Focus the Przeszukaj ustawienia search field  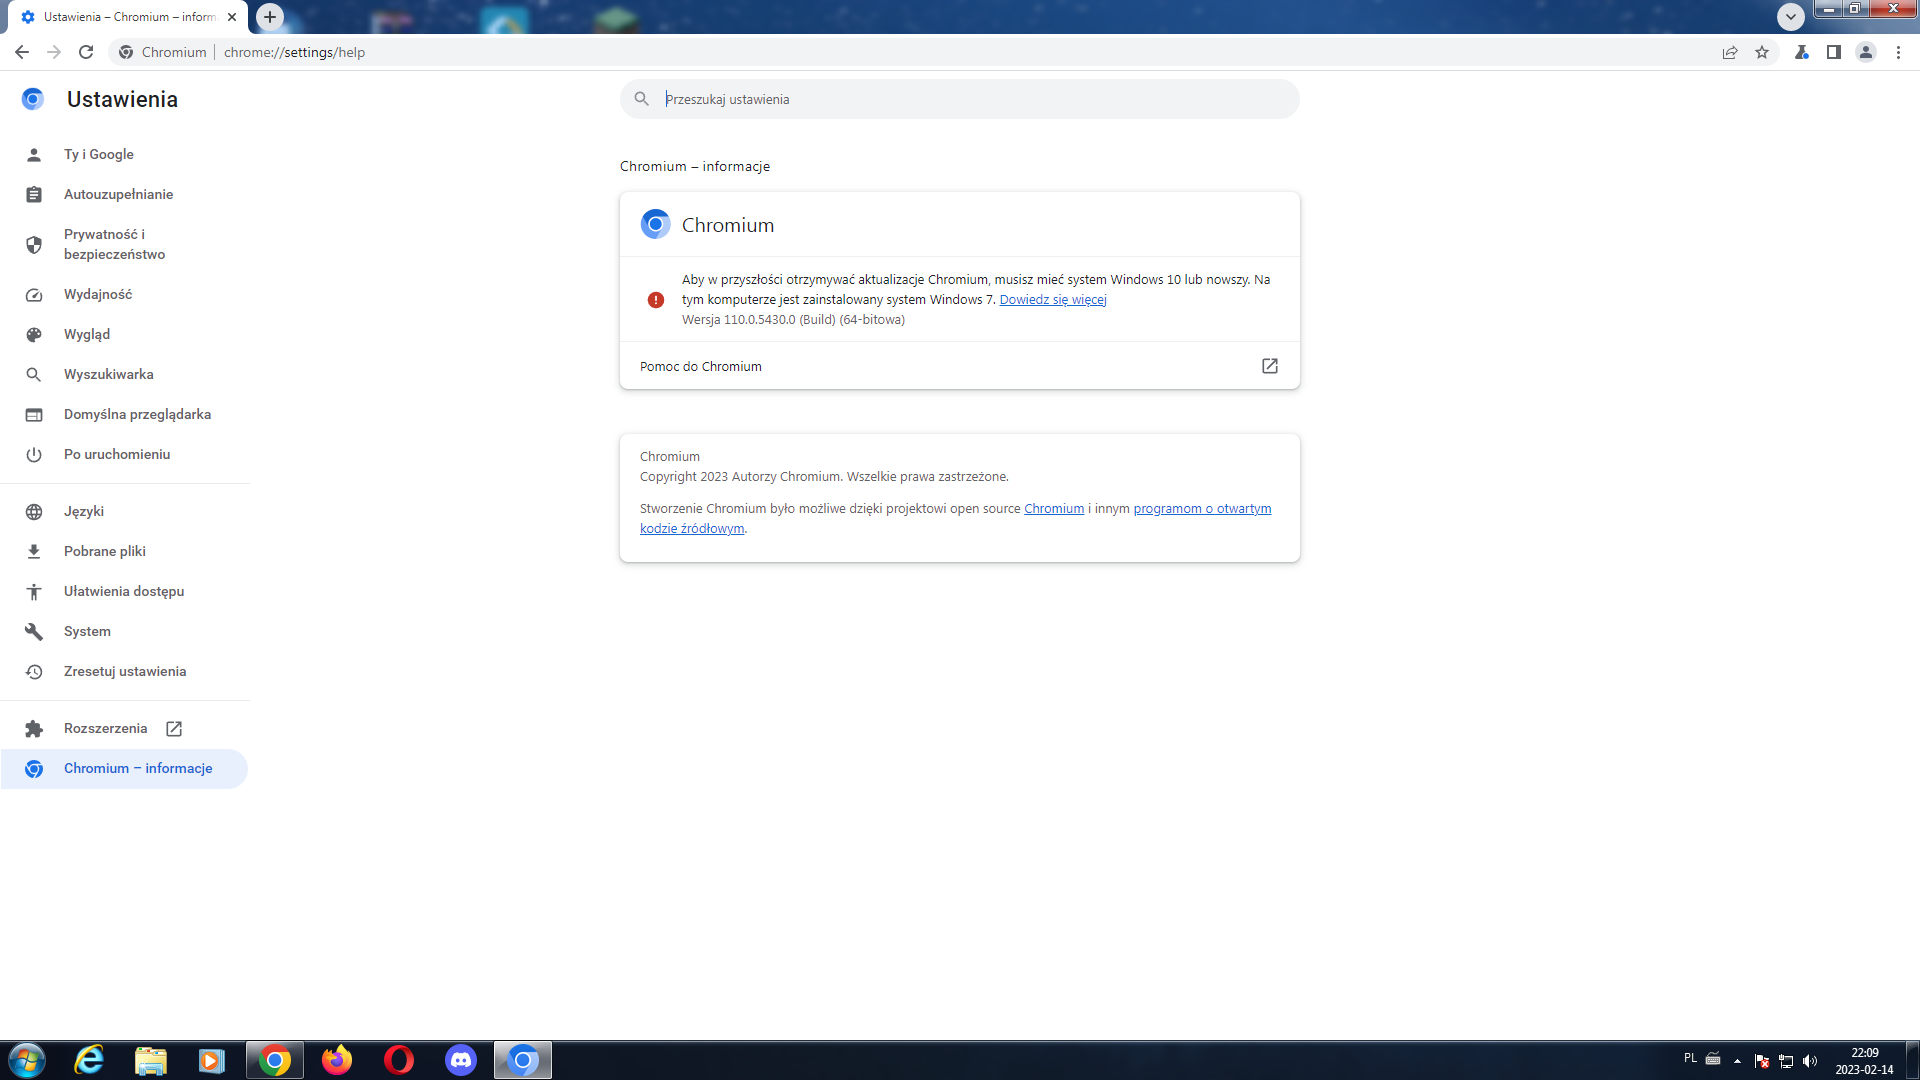coord(960,99)
